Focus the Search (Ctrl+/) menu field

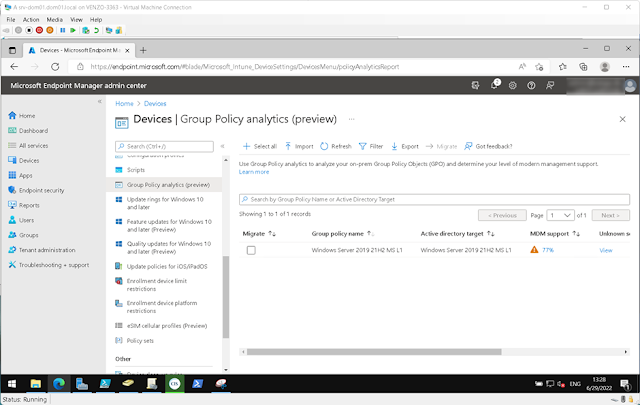164,146
